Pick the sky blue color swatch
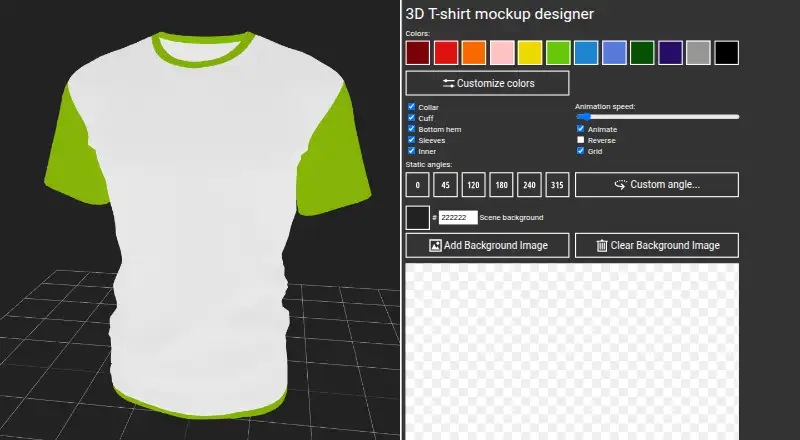 586,53
